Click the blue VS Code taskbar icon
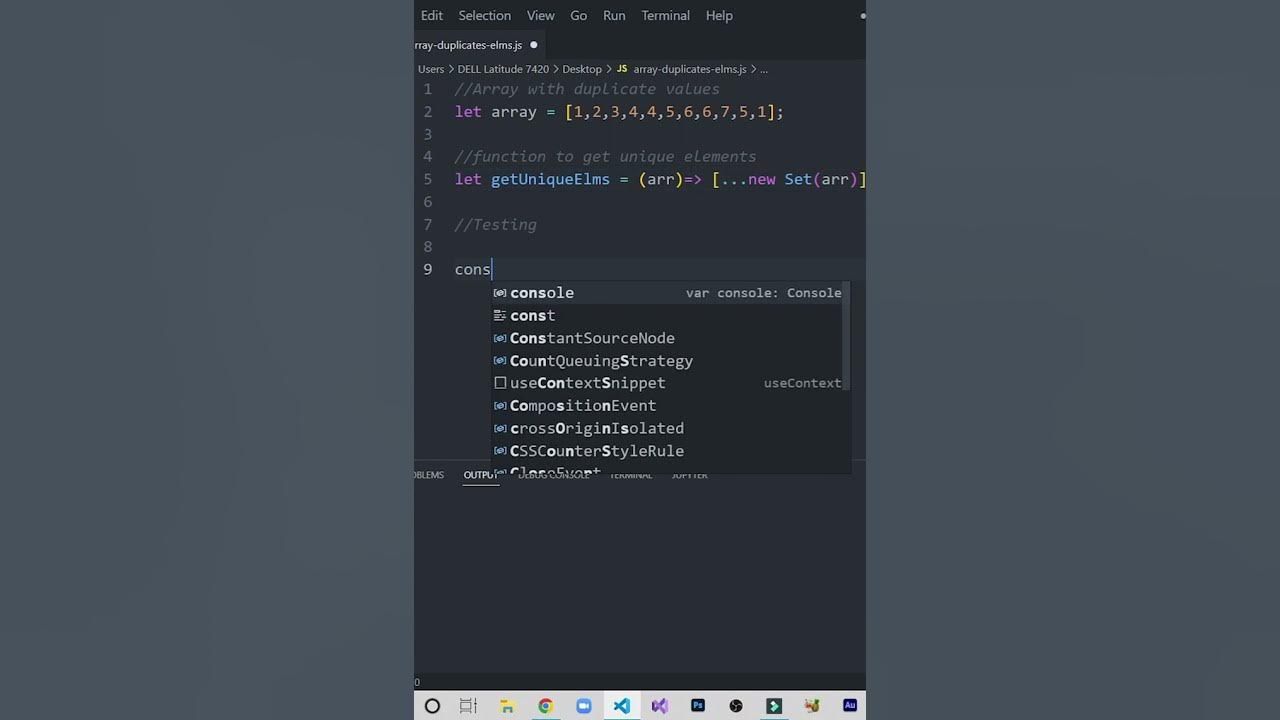Screen dimensions: 1280x720 (x=622, y=706)
